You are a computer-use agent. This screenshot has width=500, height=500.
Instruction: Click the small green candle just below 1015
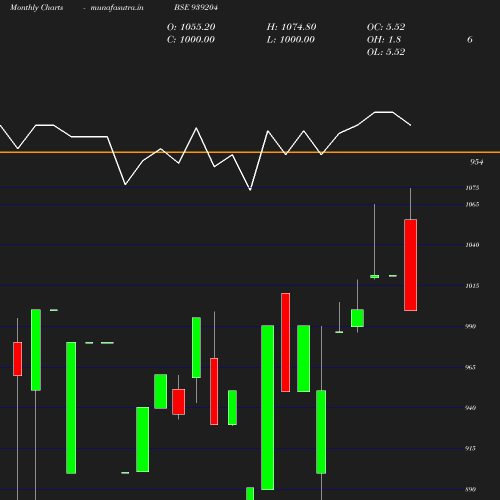coord(357,318)
